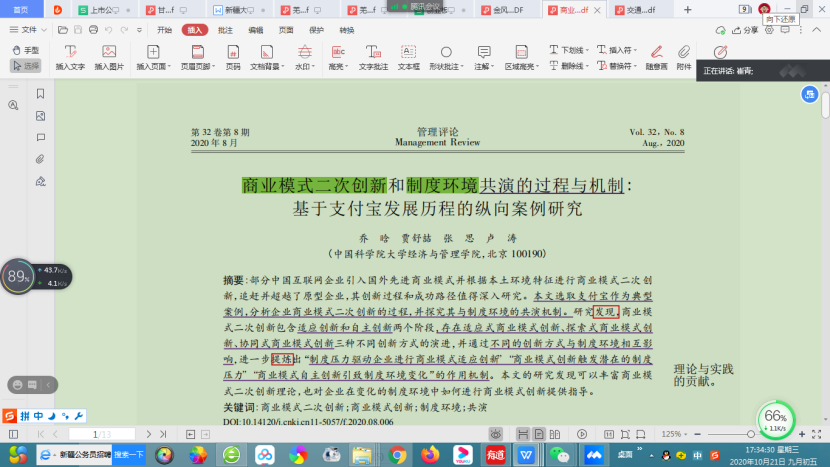Click the Text Box (文本框) tool
This screenshot has height=467, width=830.
[x=408, y=57]
